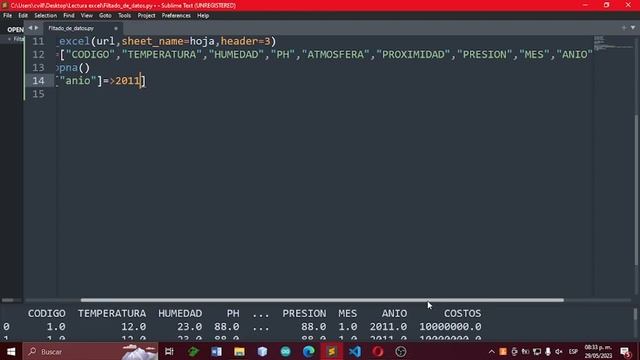Select the Filtado_de_datos.py tab
The height and width of the screenshot is (360, 640).
tap(71, 28)
